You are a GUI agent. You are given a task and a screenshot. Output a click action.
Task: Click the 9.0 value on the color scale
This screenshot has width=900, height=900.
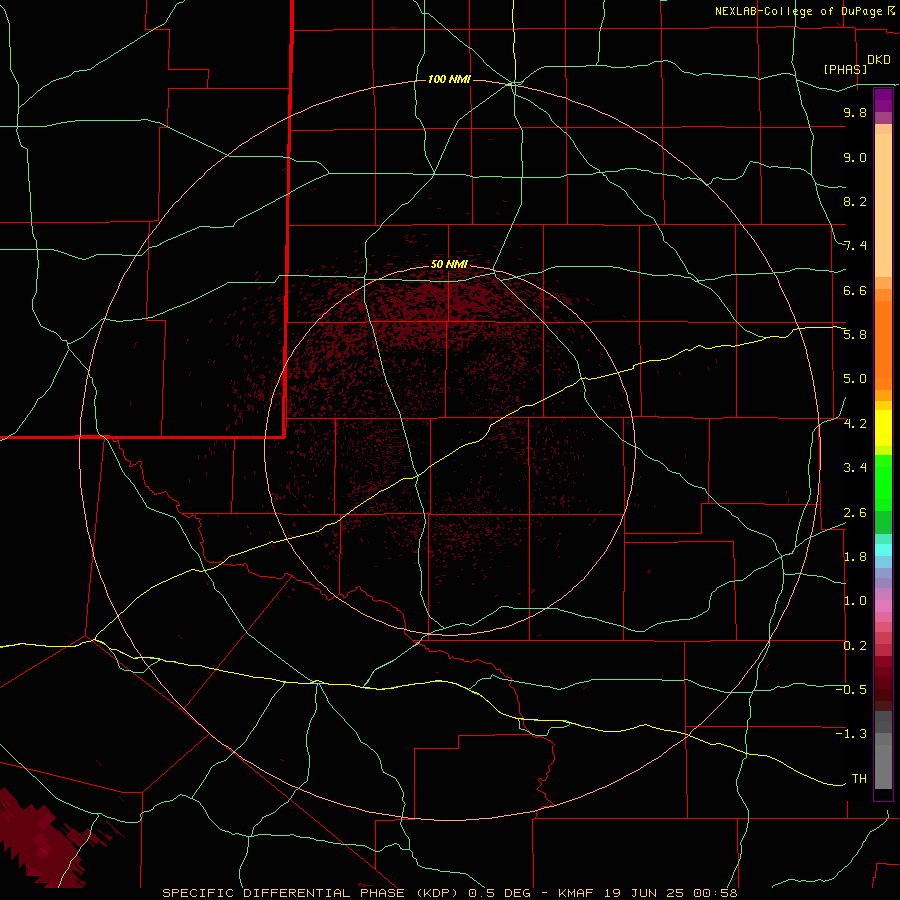pyautogui.click(x=855, y=157)
